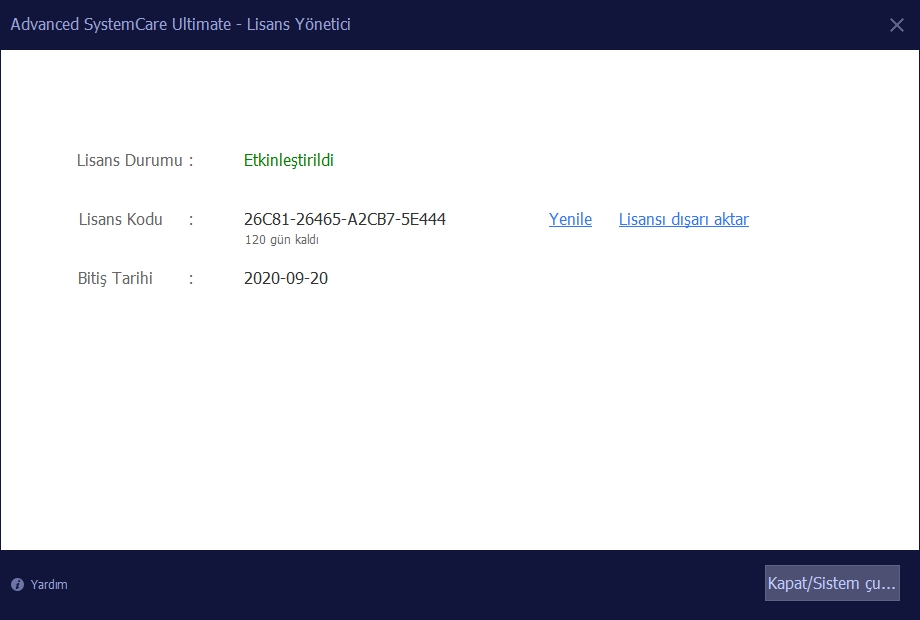Image resolution: width=920 pixels, height=620 pixels.
Task: Open the Lisansı dışarı aktar link
Action: click(x=684, y=219)
